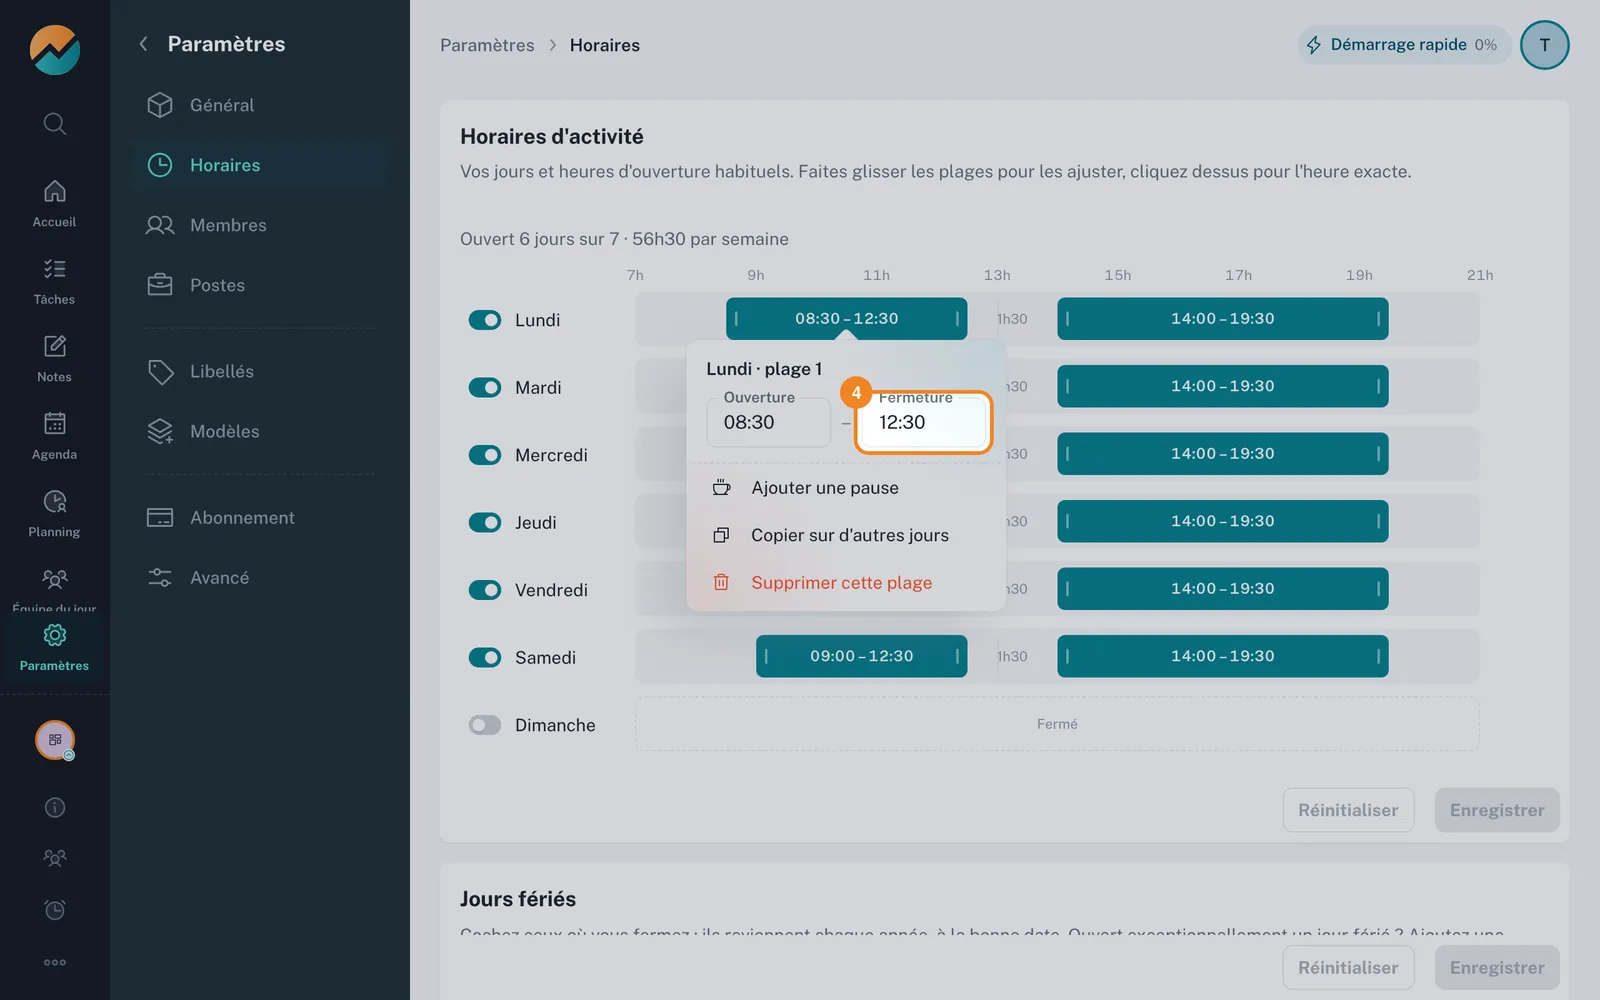
Task: Enable the Dimanche toggle
Action: pos(485,725)
